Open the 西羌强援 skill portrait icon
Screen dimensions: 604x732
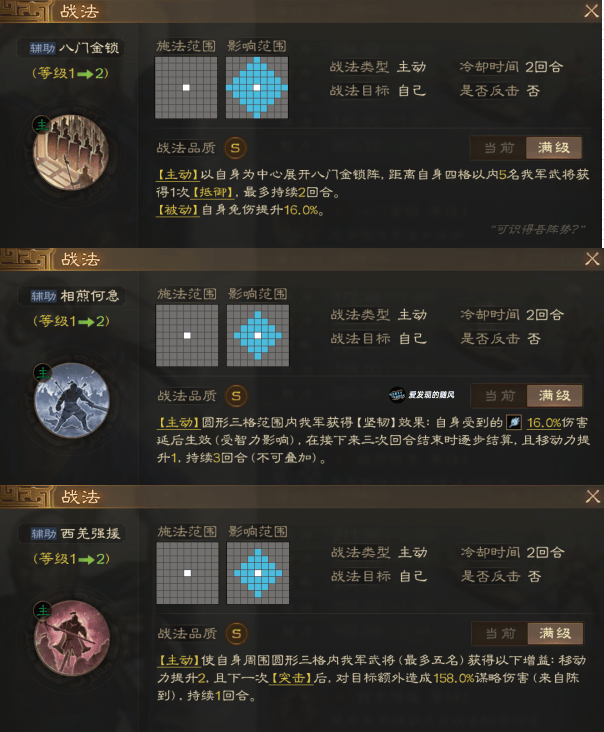pyautogui.click(x=72, y=638)
